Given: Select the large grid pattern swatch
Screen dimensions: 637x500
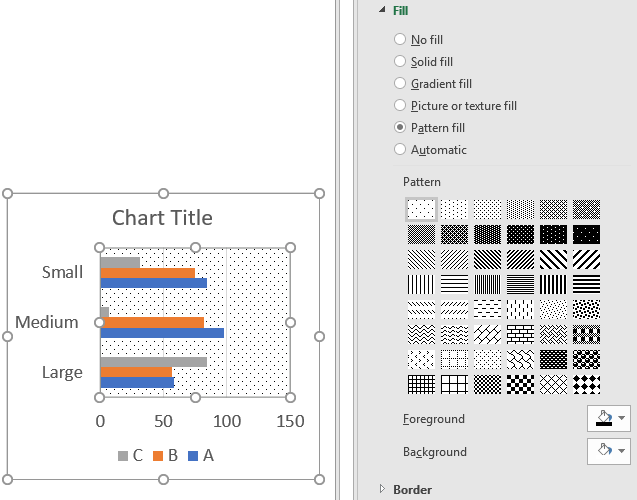Looking at the screenshot, I should (454, 384).
